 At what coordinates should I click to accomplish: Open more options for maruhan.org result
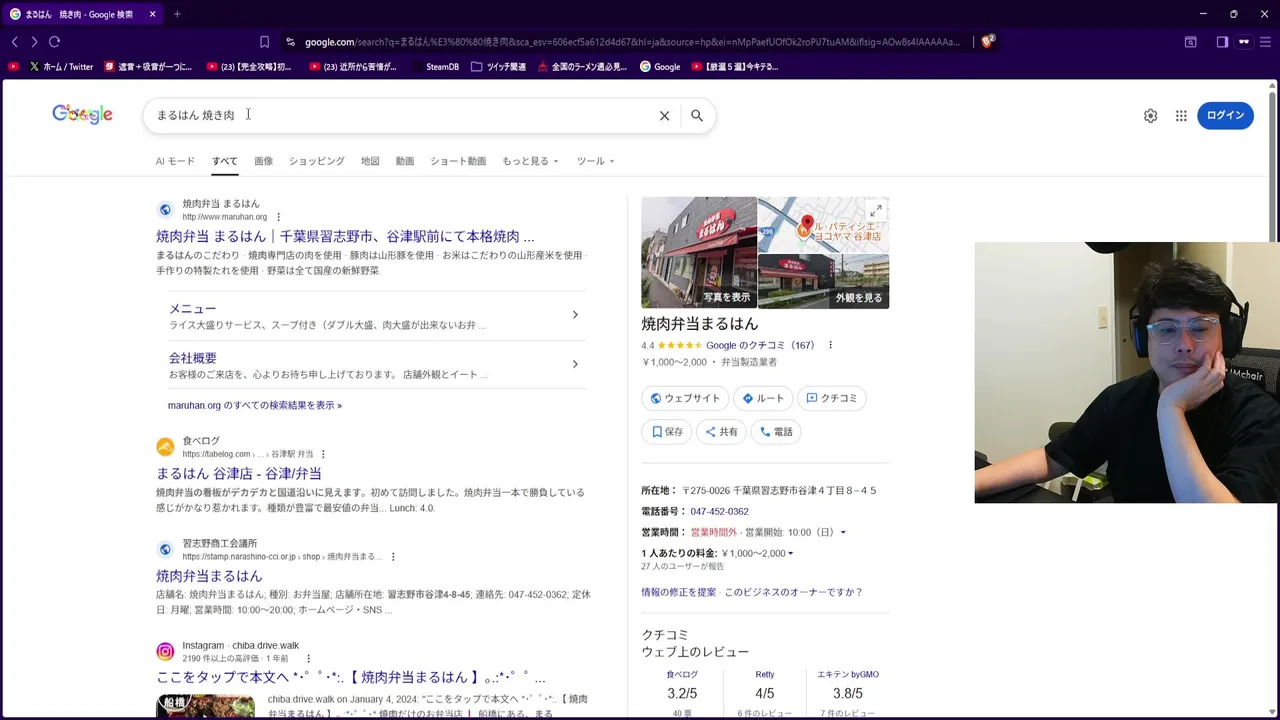point(279,217)
